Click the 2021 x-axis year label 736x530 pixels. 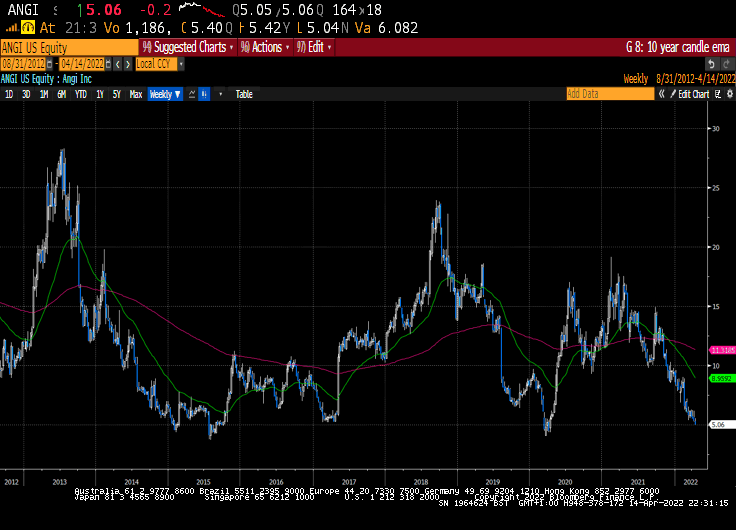point(638,482)
